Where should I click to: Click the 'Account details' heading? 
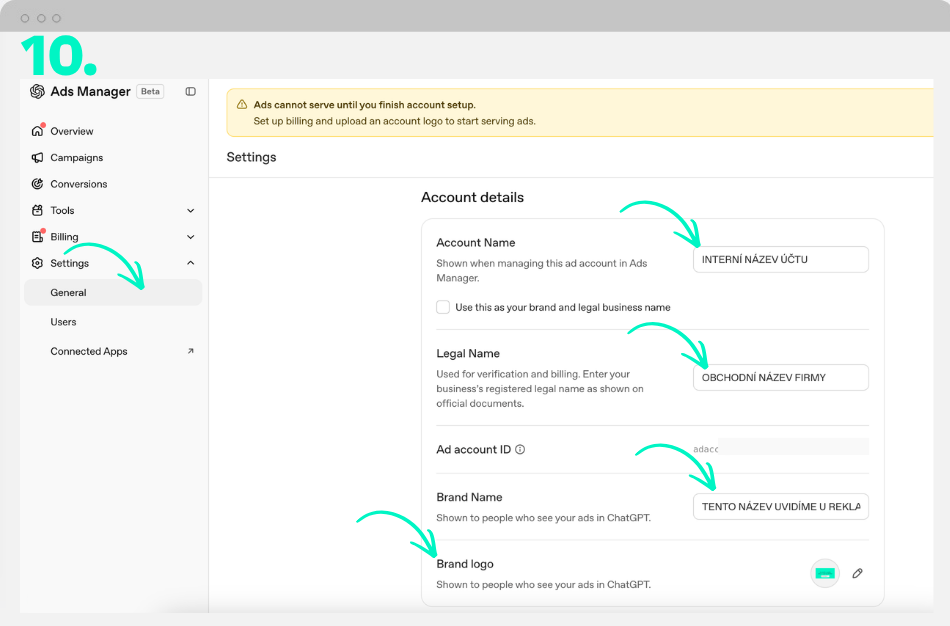pos(473,198)
